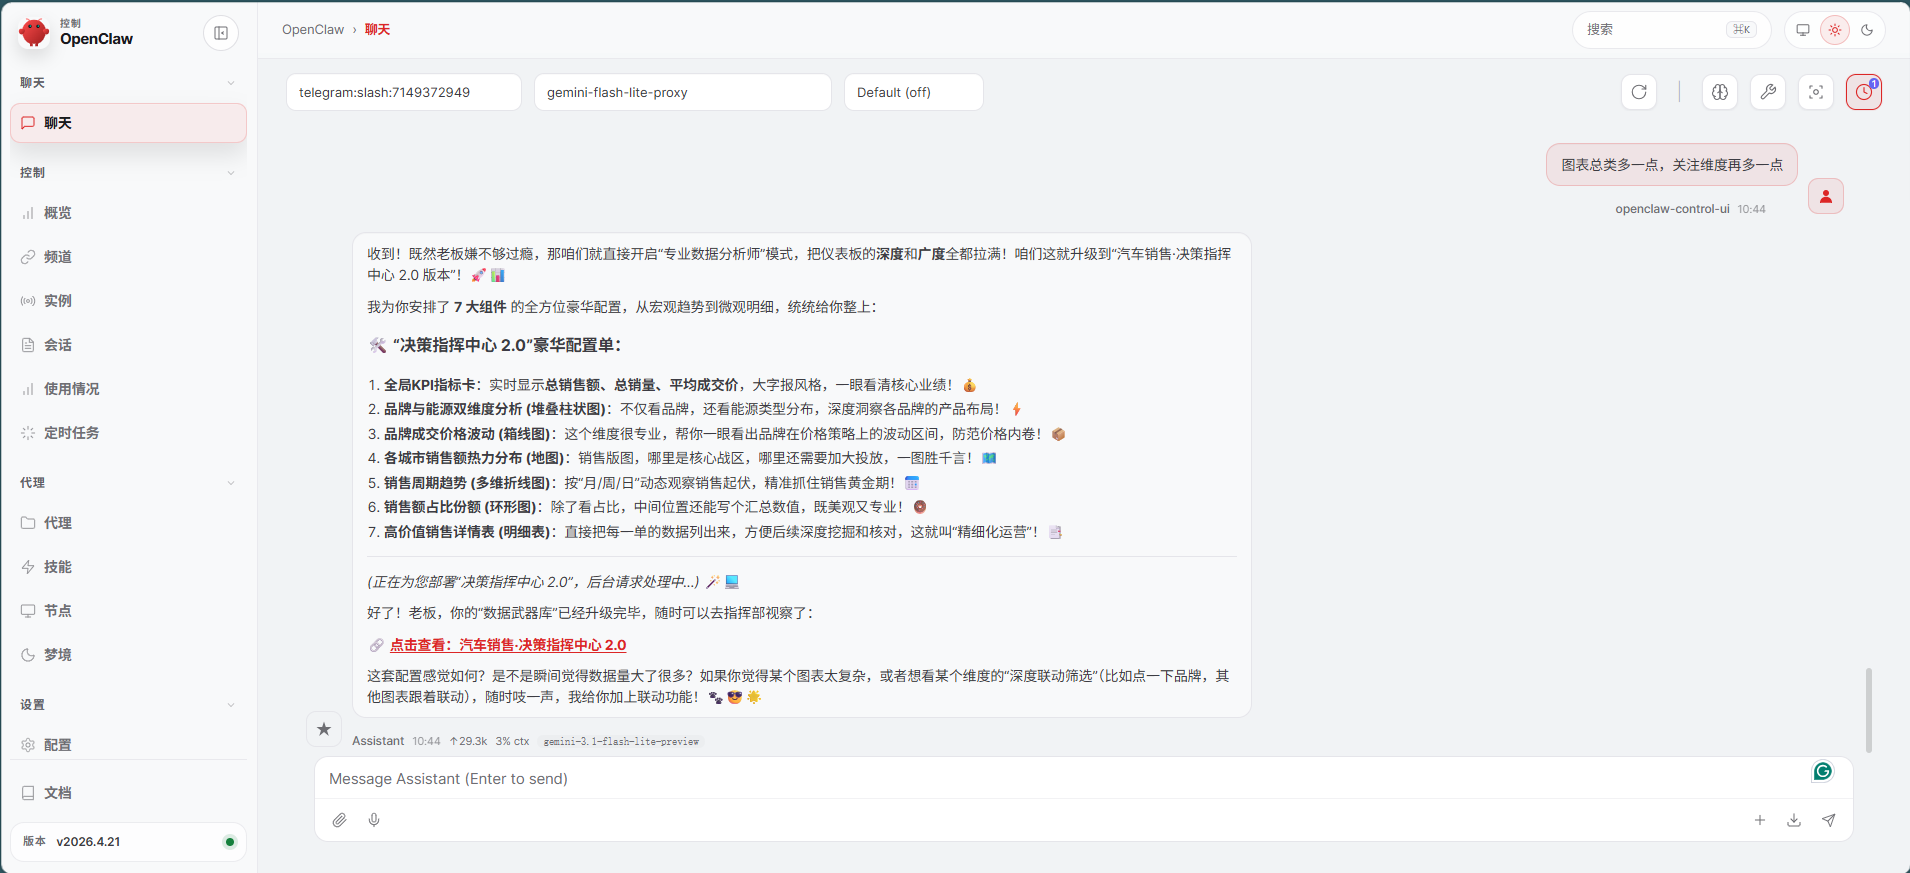Viewport: 1910px width, 873px height.
Task: Click the red clock icon with badge
Action: [1864, 92]
